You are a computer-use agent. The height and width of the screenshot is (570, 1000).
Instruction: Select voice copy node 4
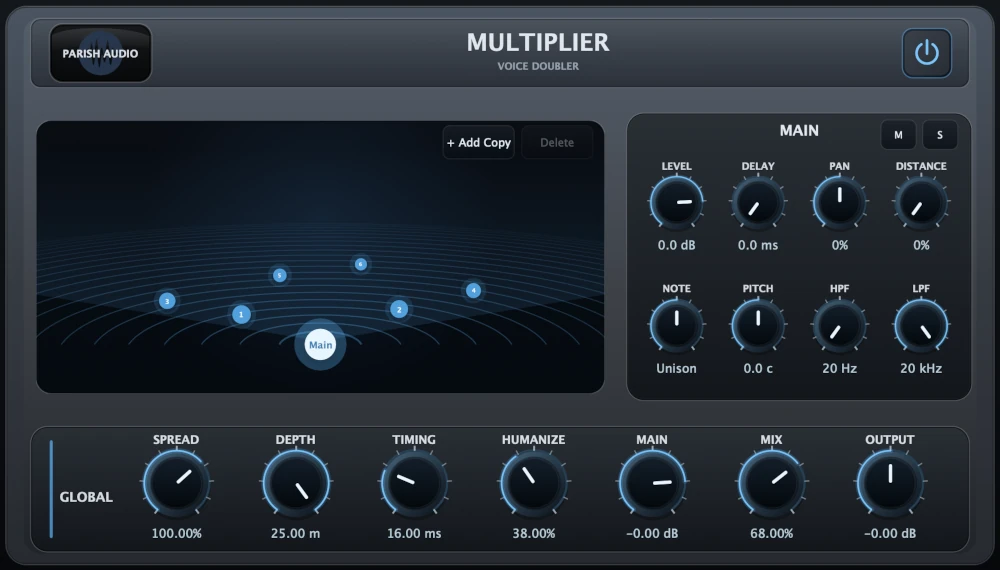(473, 291)
